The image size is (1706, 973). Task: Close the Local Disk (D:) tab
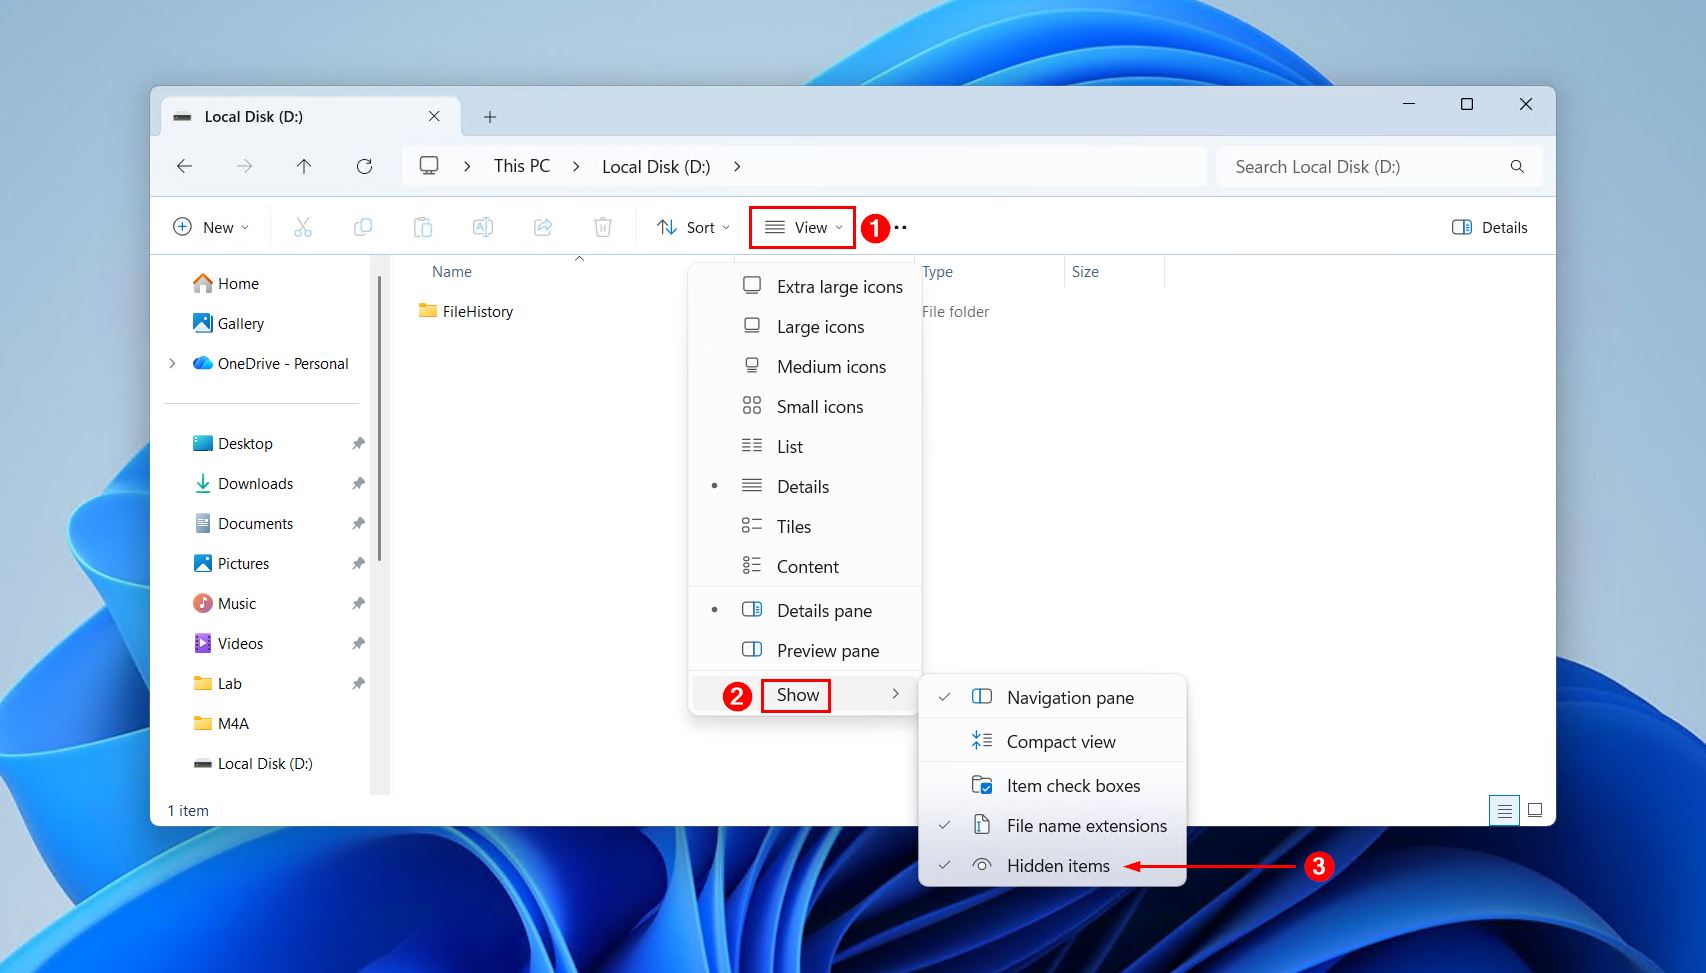point(434,116)
